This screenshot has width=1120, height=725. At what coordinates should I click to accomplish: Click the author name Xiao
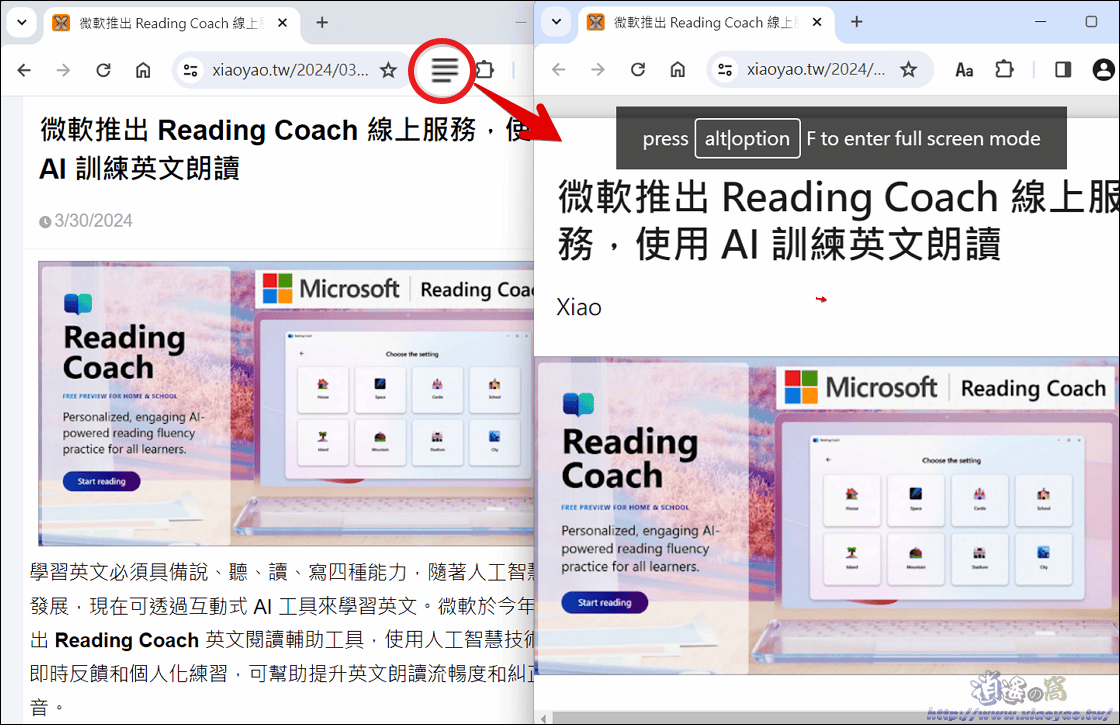click(x=579, y=308)
